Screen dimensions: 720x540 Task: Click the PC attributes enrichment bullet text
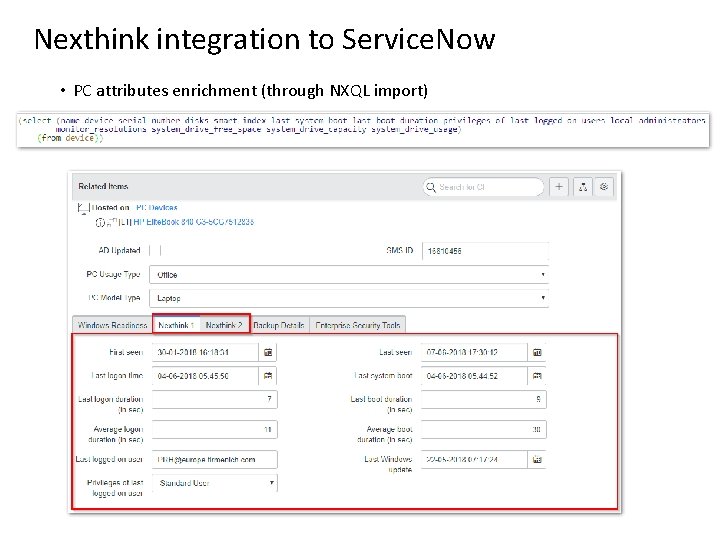(251, 90)
